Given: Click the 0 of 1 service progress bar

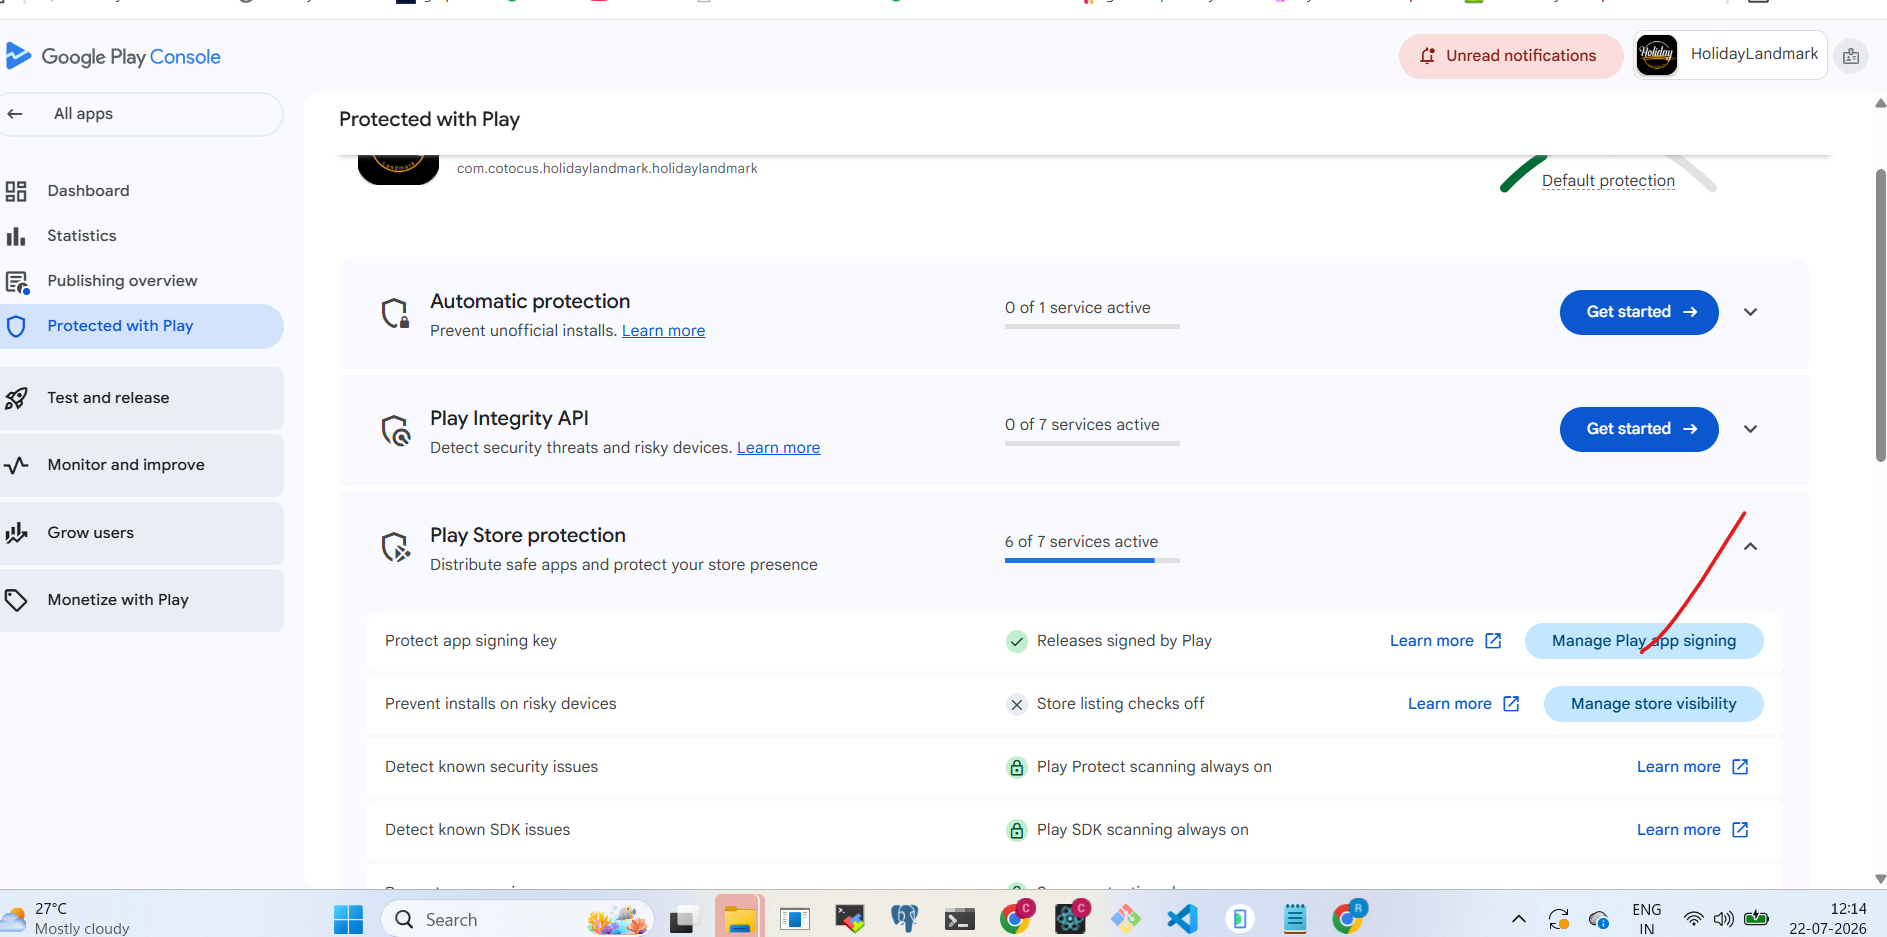Looking at the screenshot, I should click(x=1092, y=326).
